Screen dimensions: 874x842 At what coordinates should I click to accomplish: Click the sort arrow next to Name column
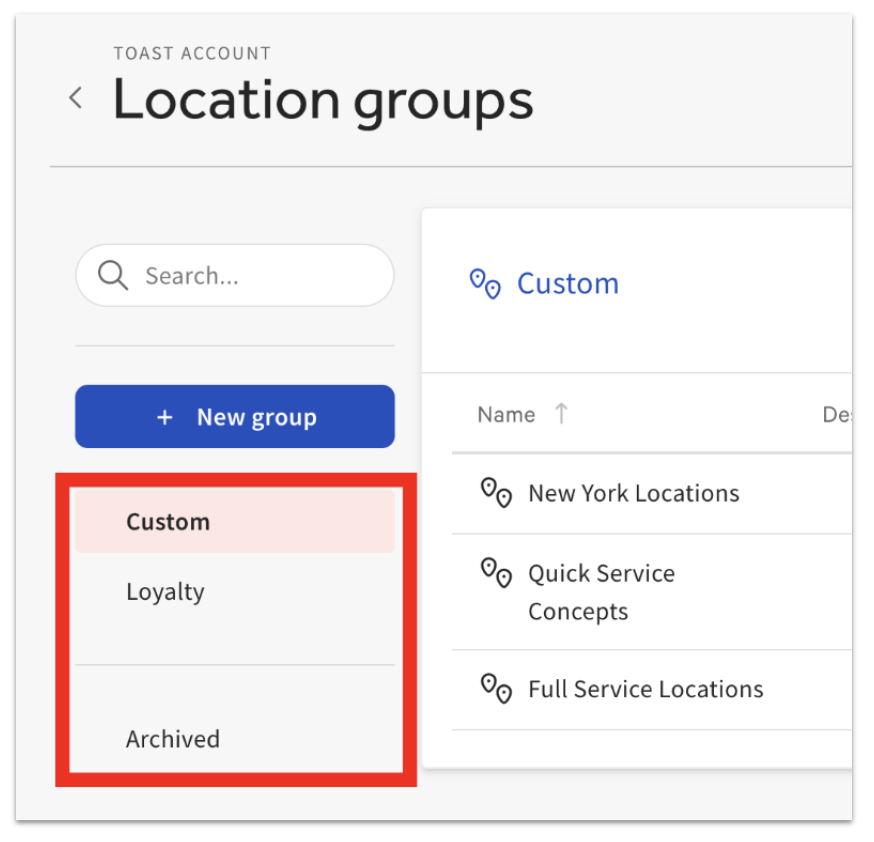point(561,413)
